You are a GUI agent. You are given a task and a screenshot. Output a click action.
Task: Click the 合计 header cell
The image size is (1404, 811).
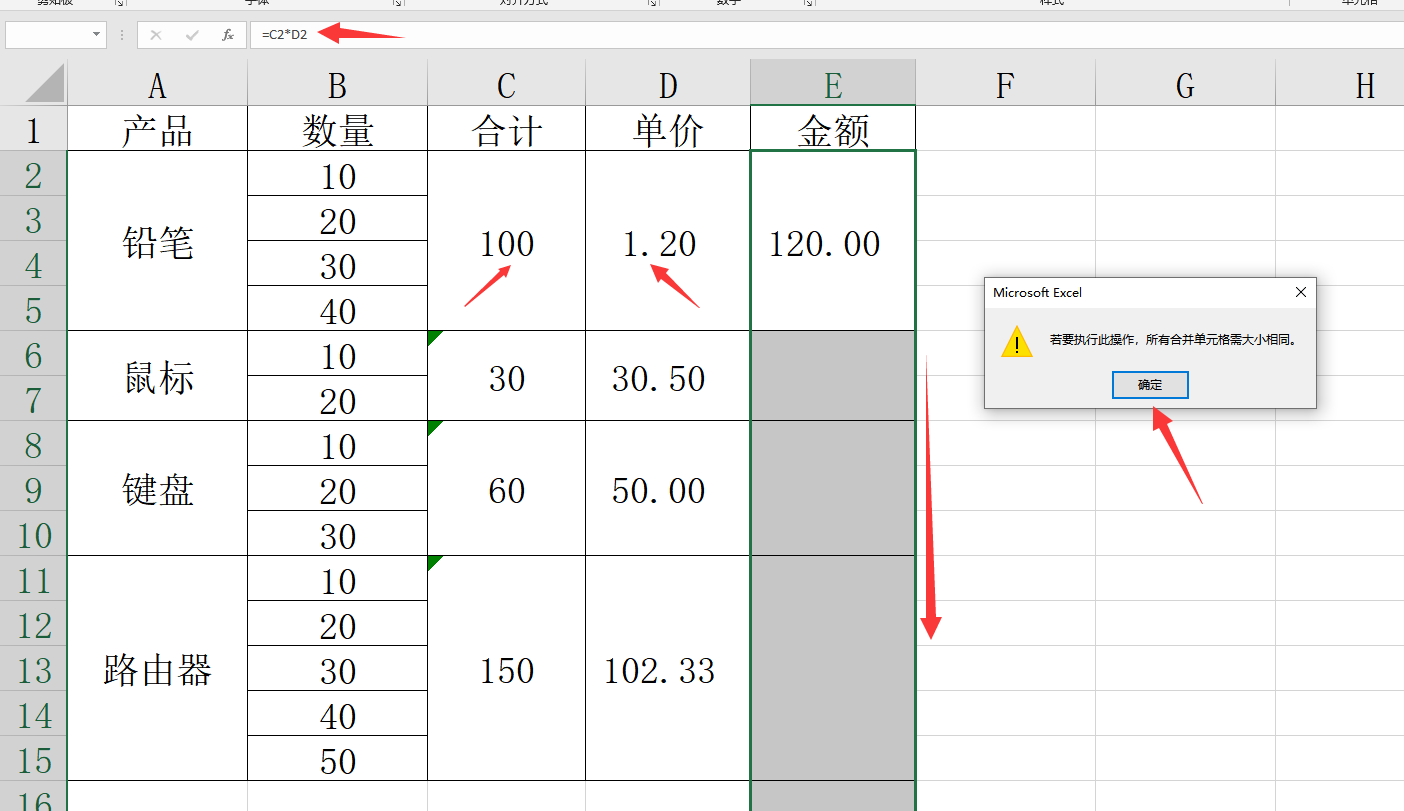pos(506,128)
